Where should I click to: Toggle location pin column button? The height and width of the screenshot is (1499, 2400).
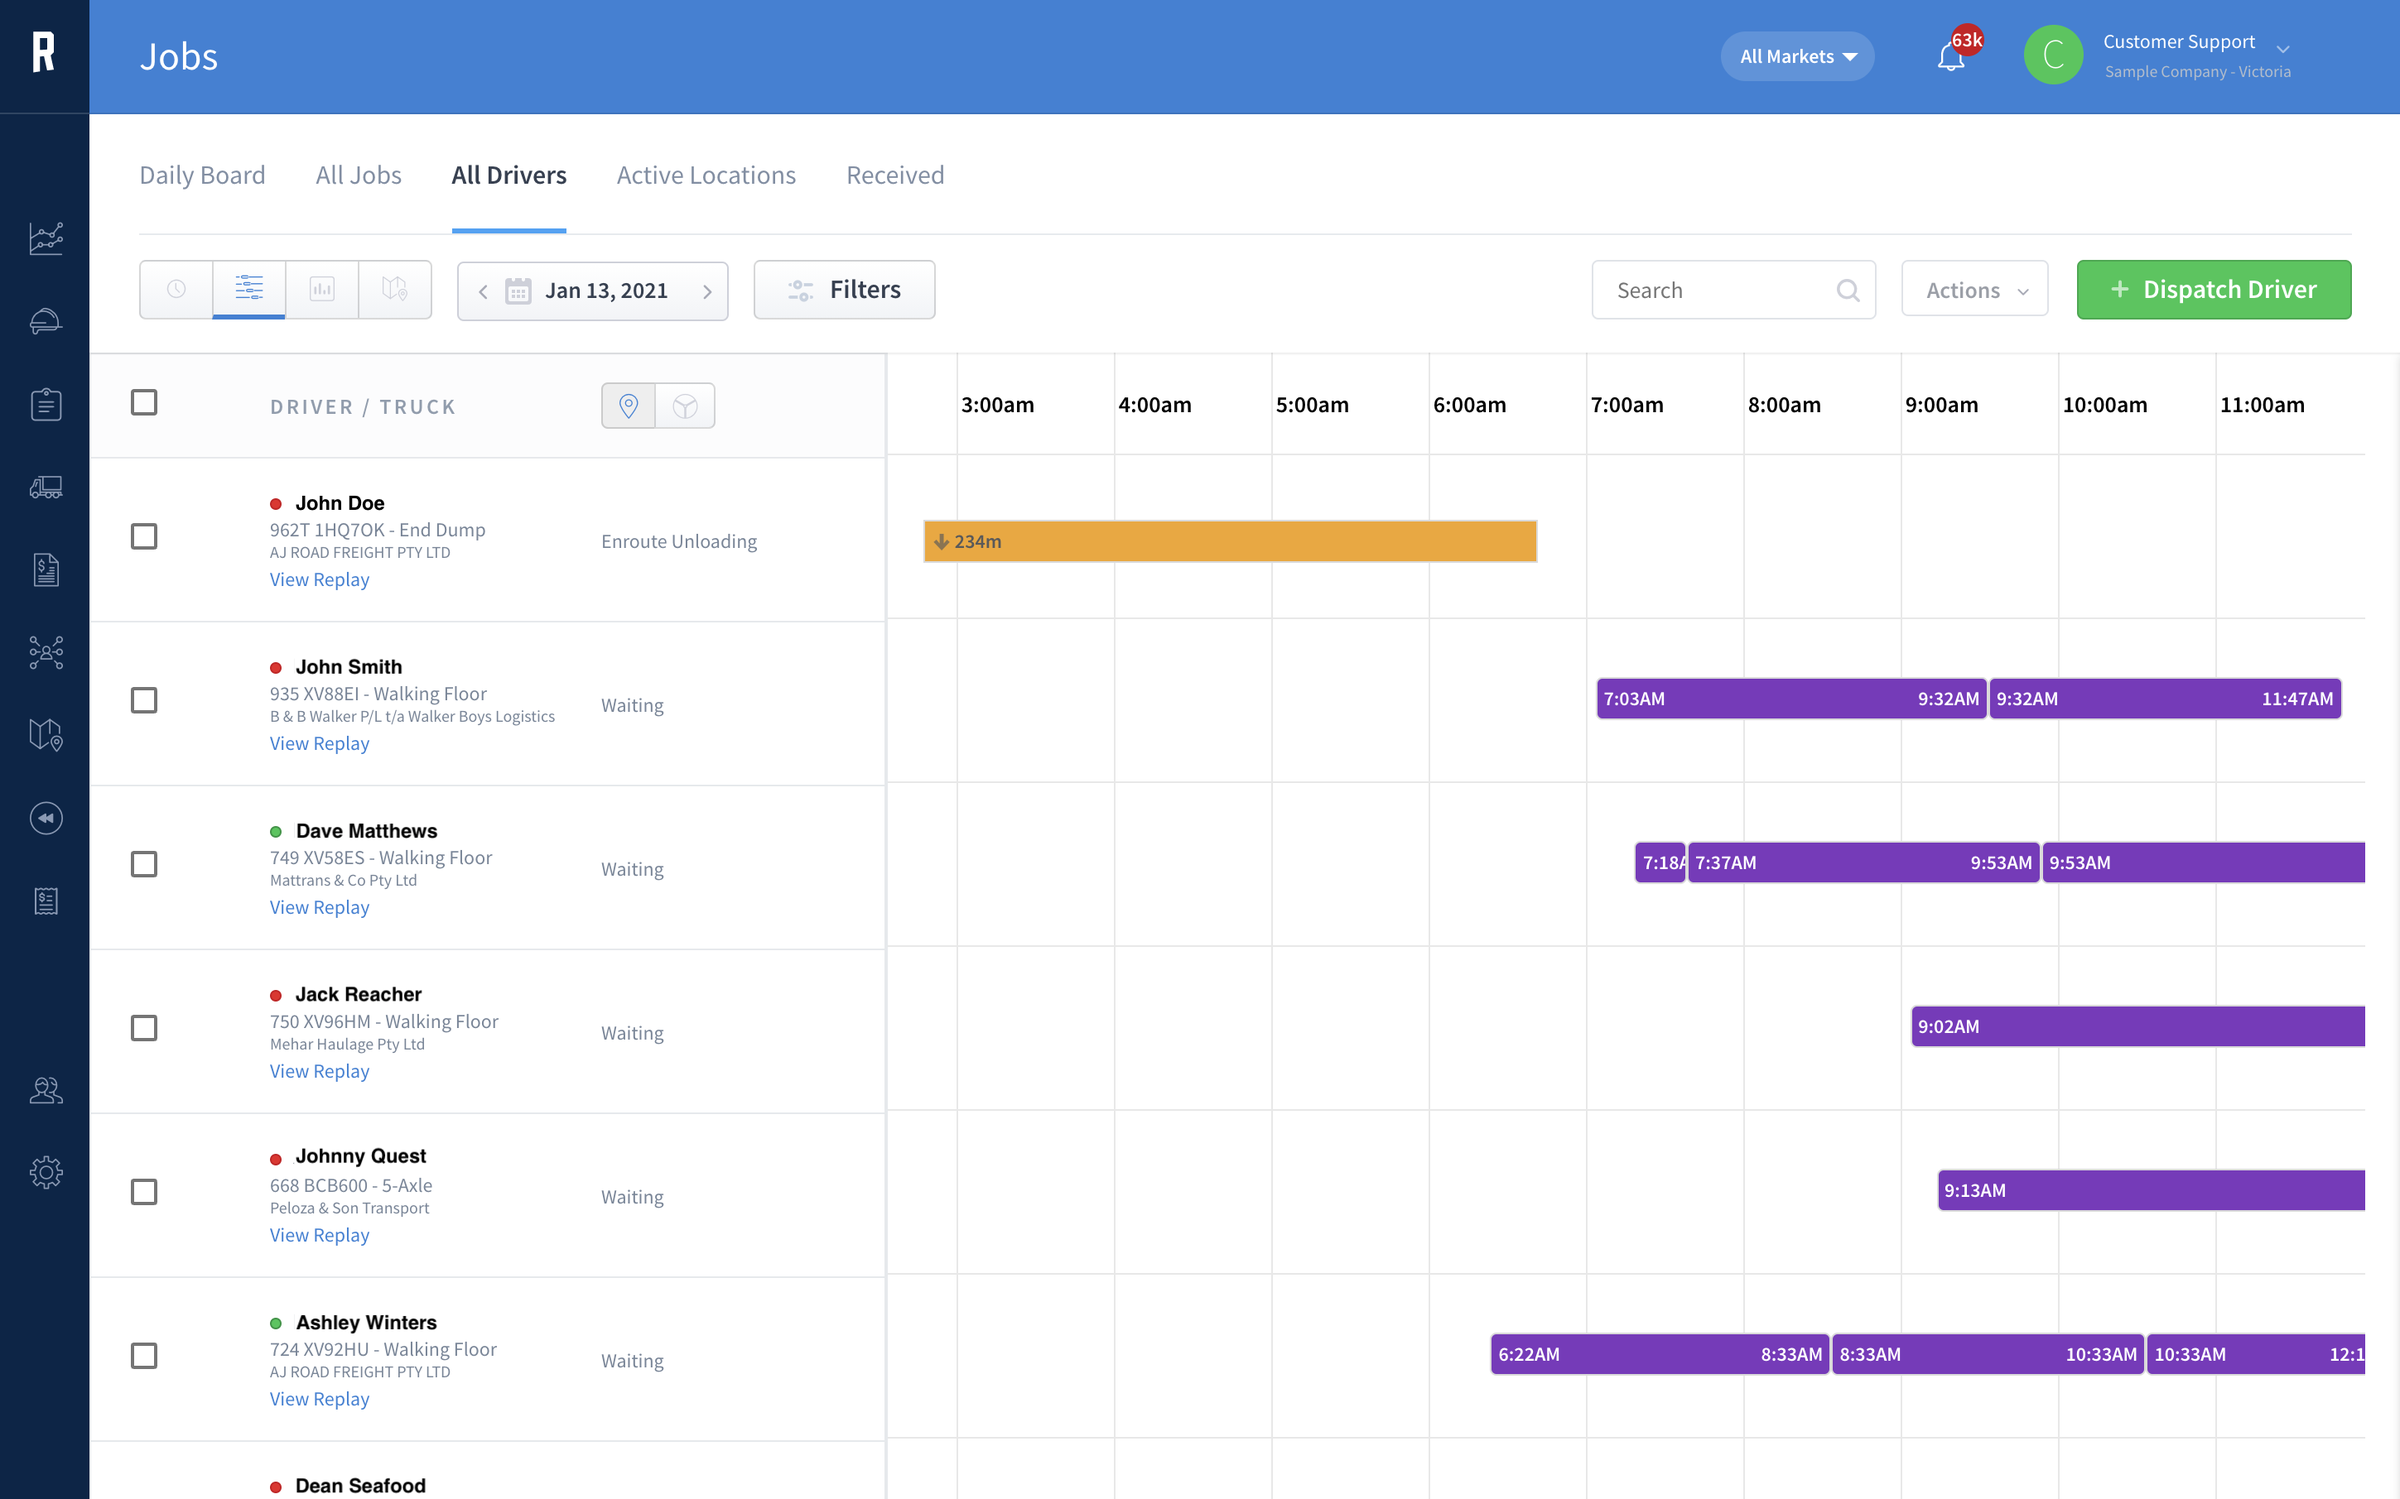[628, 405]
